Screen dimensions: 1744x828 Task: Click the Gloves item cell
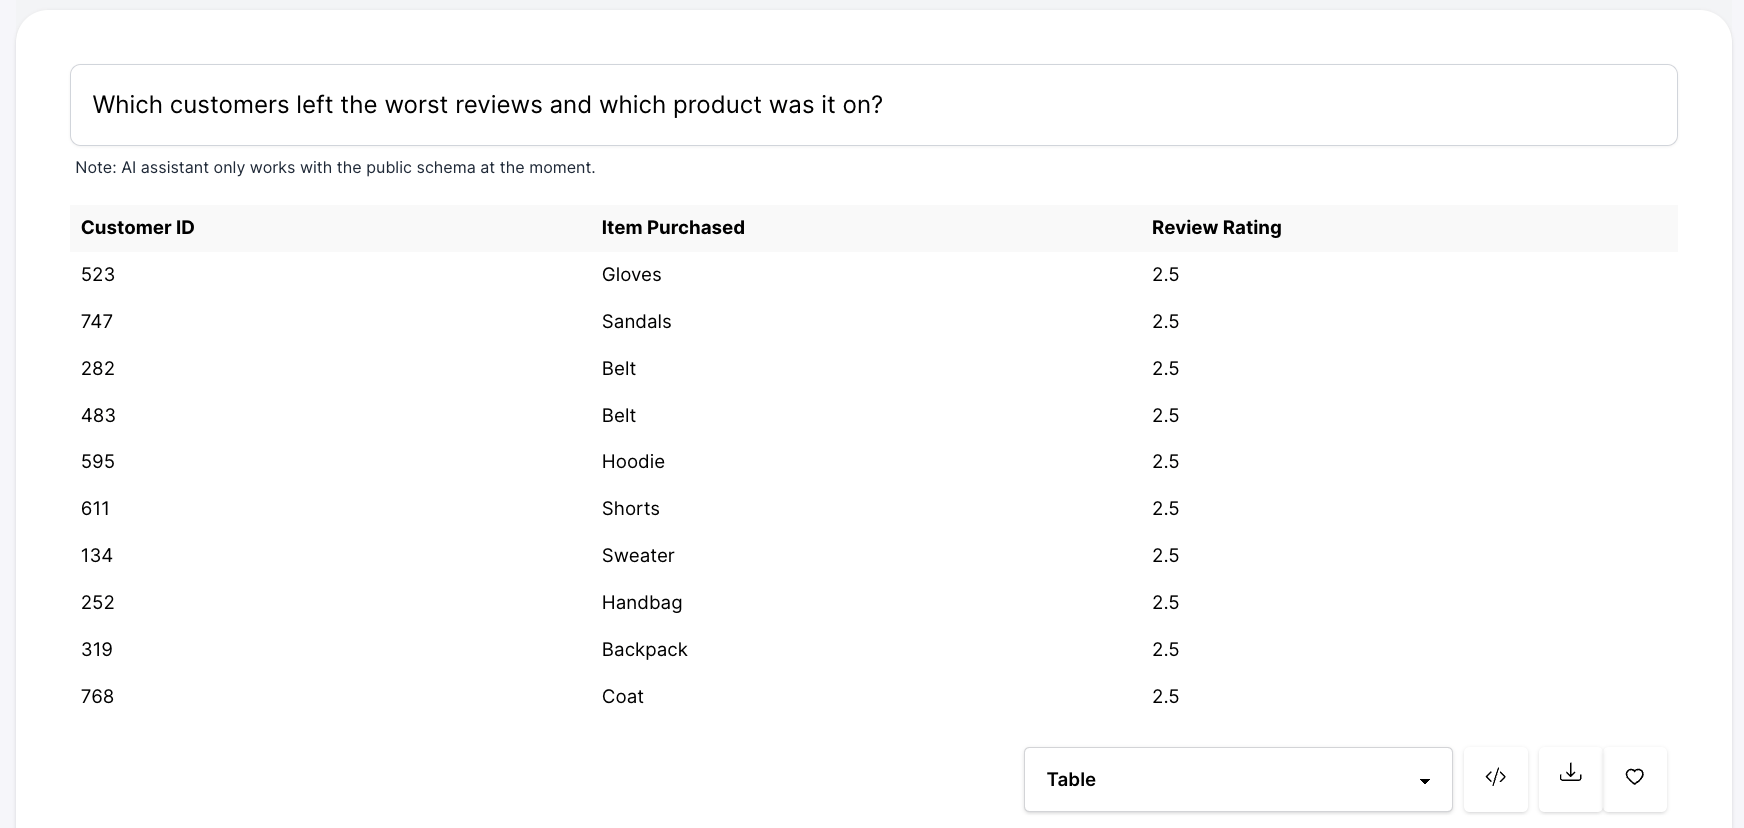(x=631, y=275)
